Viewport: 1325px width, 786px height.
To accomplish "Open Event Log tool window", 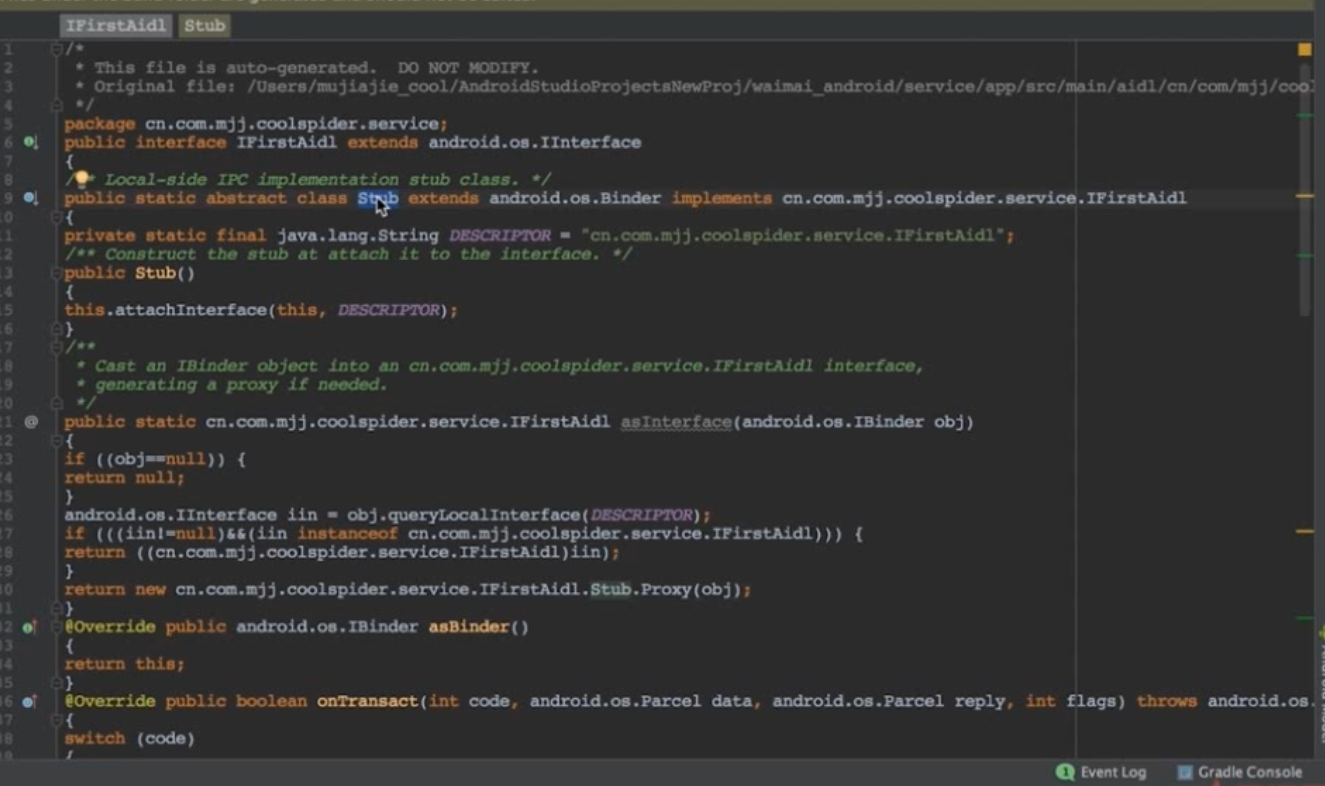I will tap(1101, 772).
